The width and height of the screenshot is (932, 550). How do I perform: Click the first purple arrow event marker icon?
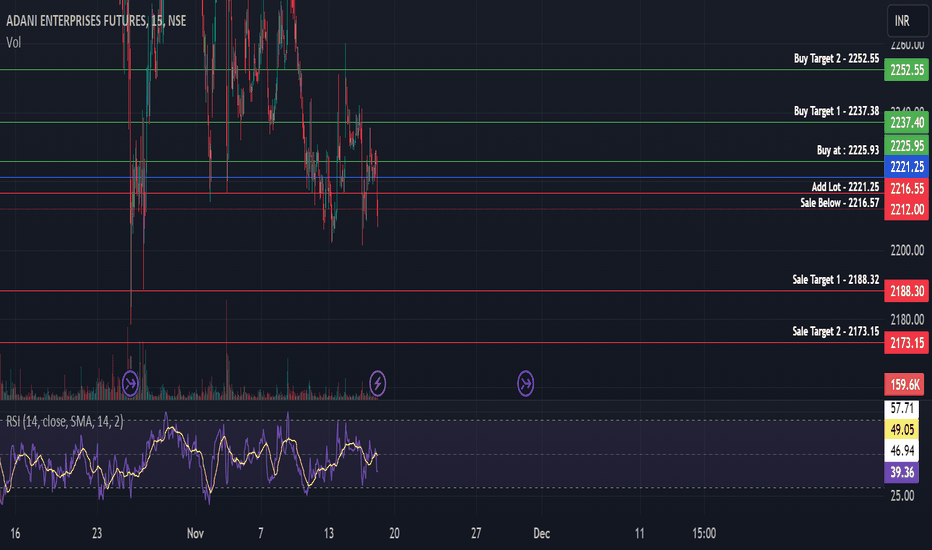(x=130, y=384)
